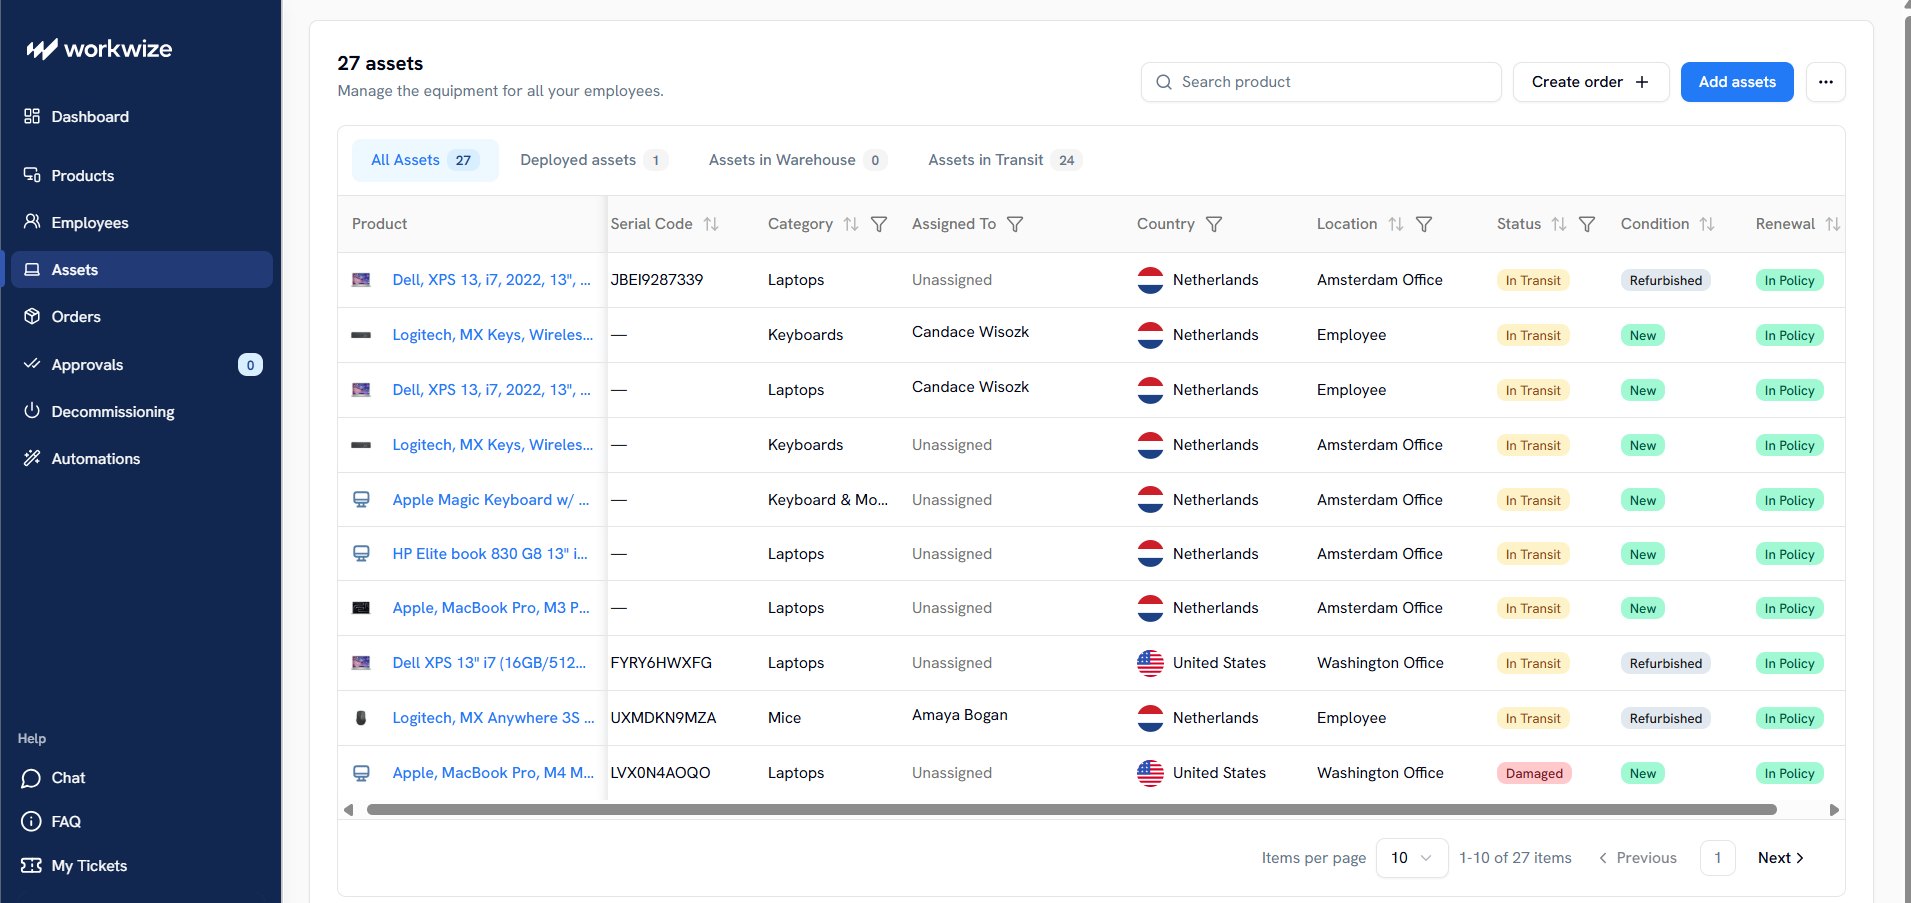Open the FAQ link
Screen dimensions: 1911x903
(51, 822)
